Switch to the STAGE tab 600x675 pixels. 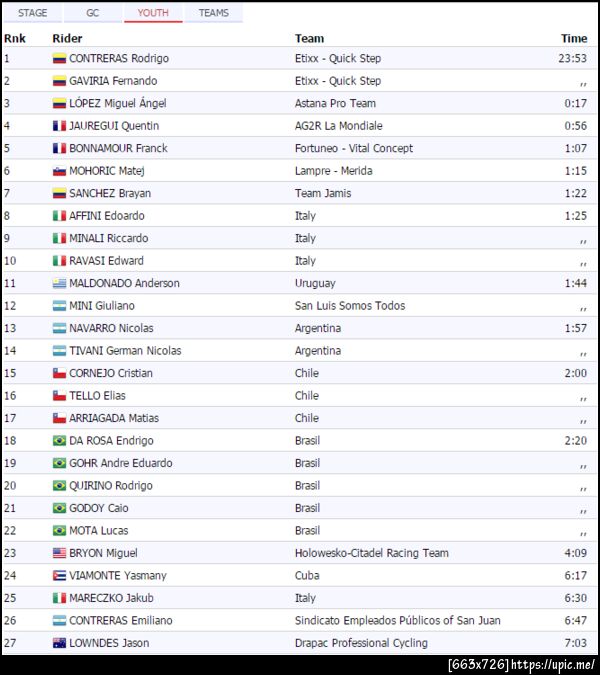pos(33,13)
